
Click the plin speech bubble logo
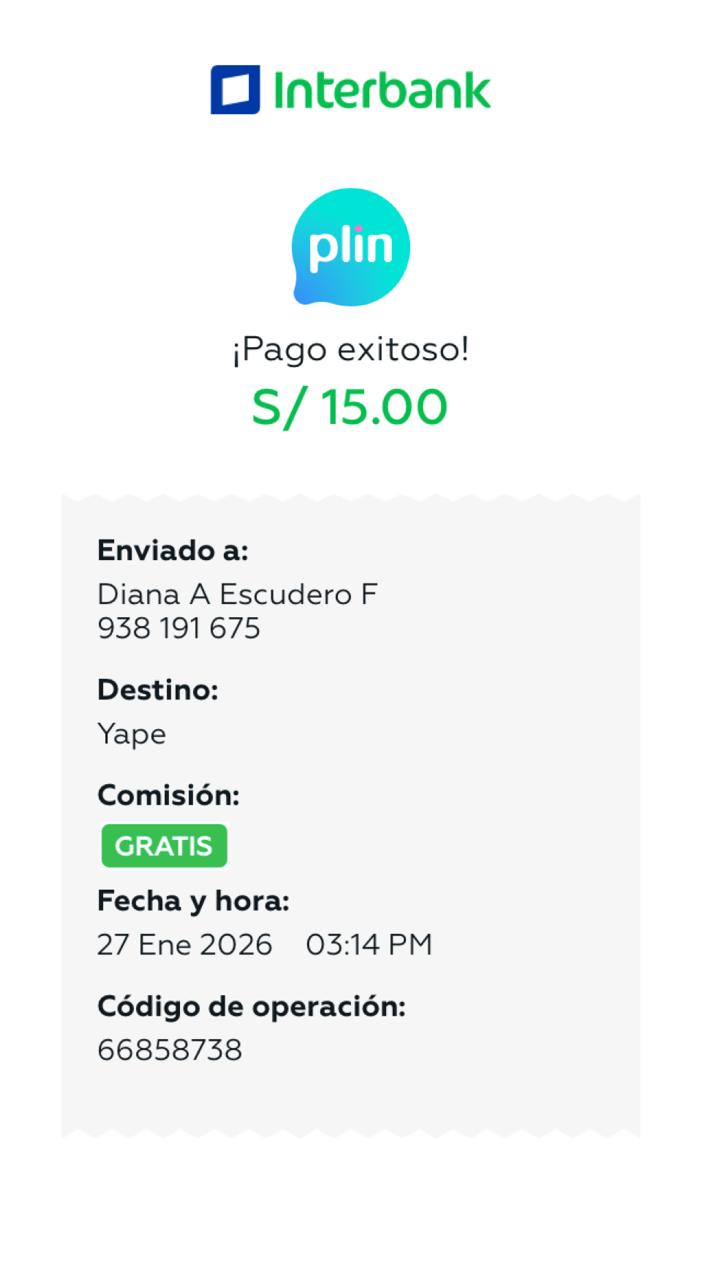tap(351, 246)
